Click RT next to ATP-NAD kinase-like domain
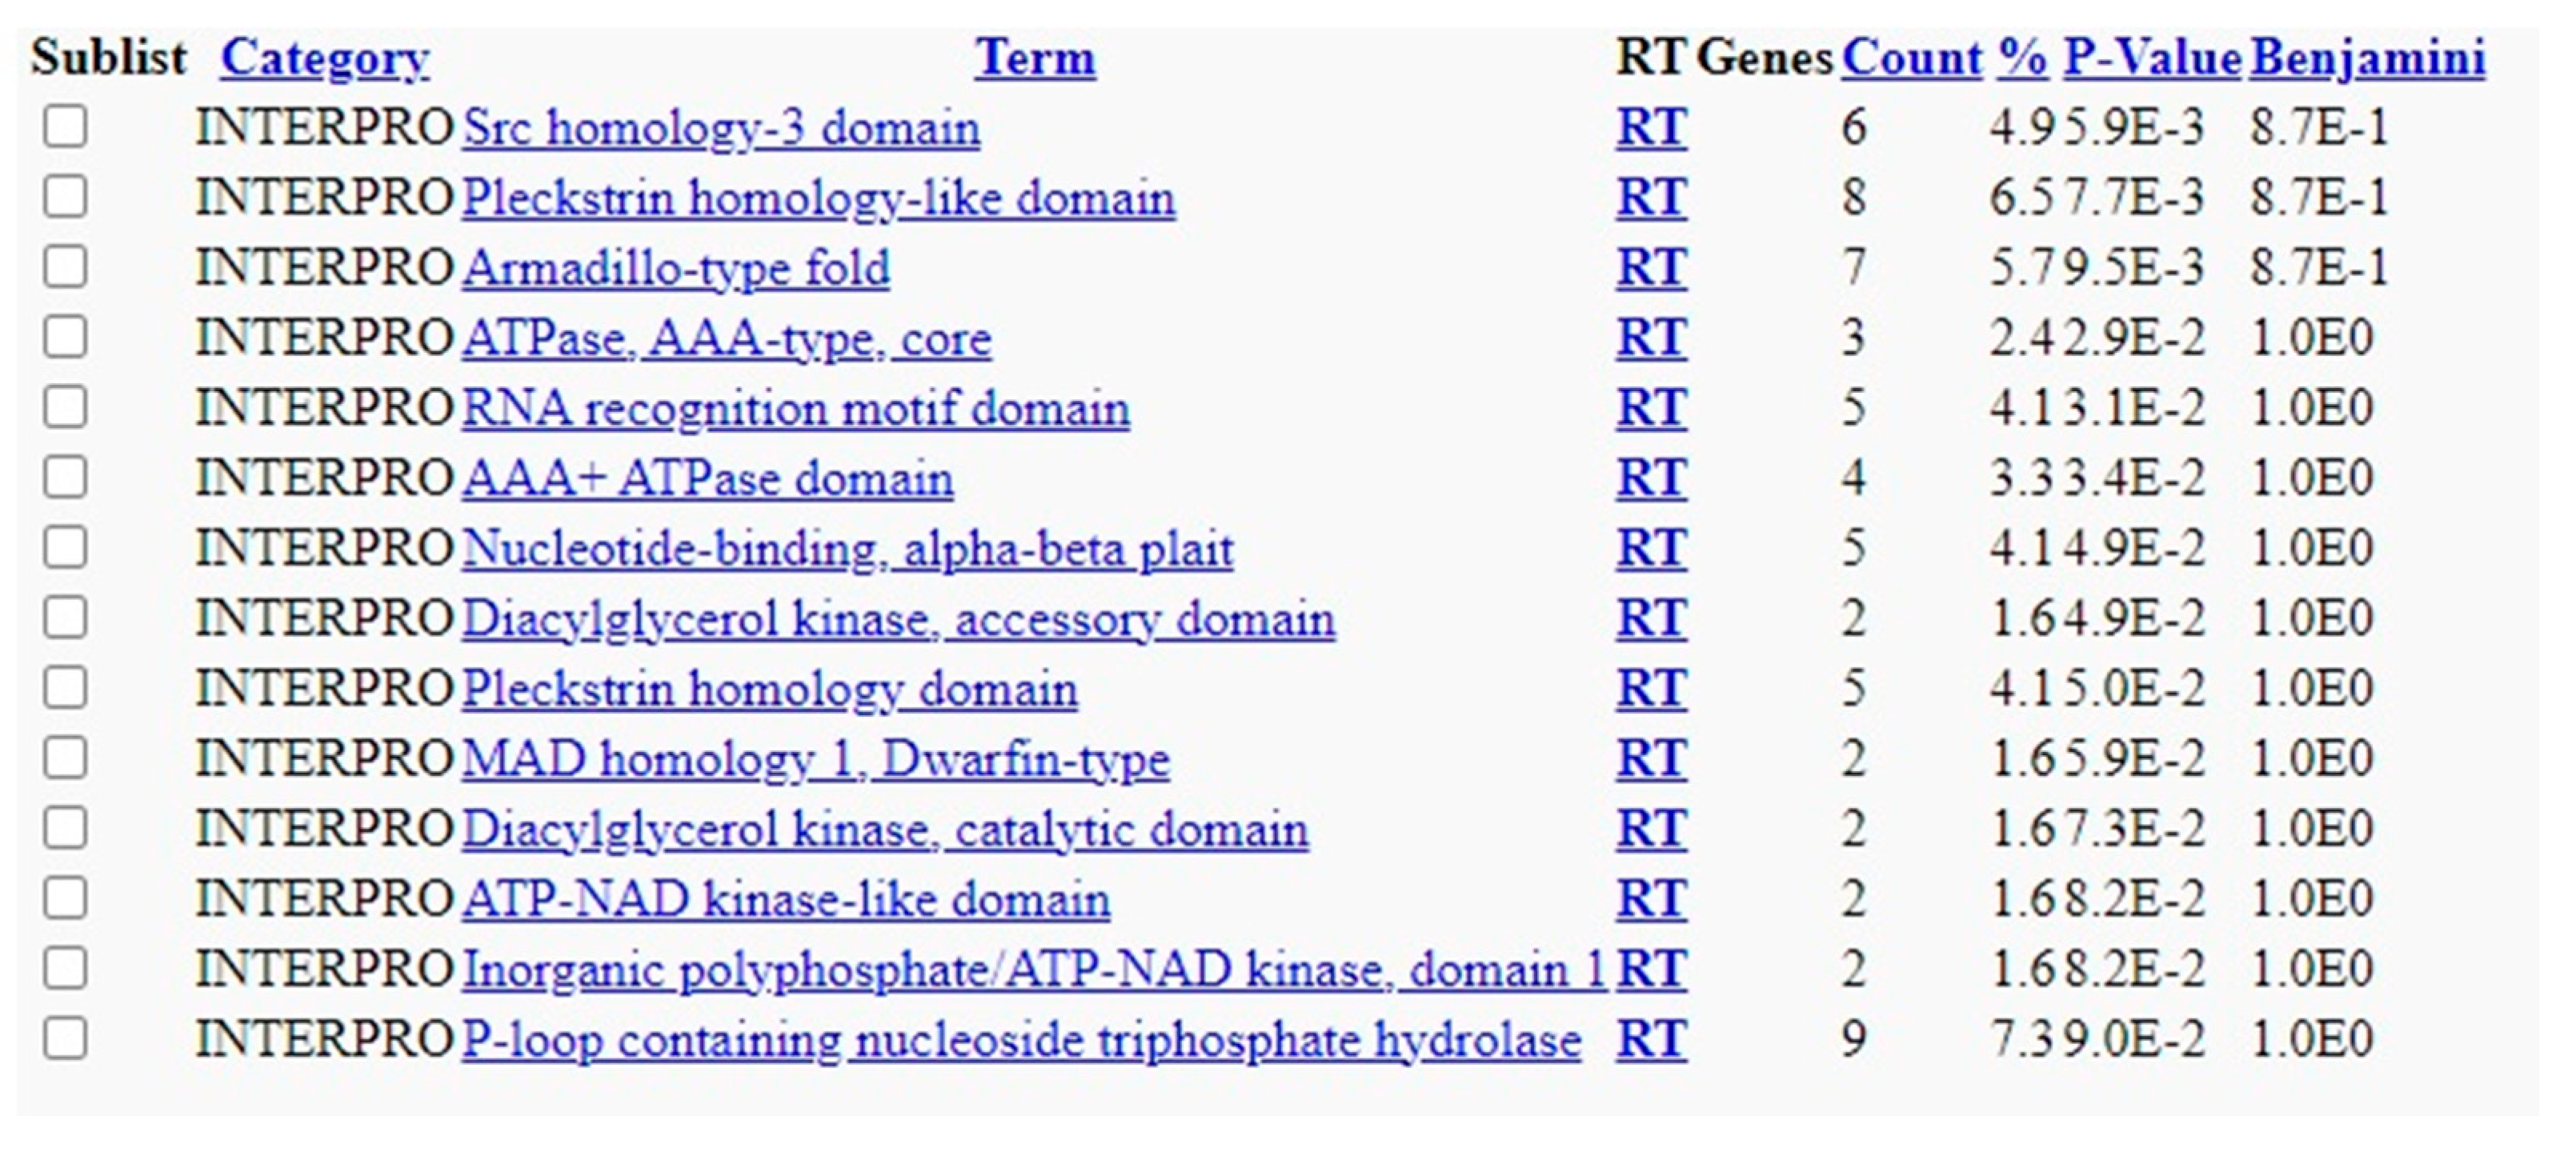 (x=1651, y=897)
